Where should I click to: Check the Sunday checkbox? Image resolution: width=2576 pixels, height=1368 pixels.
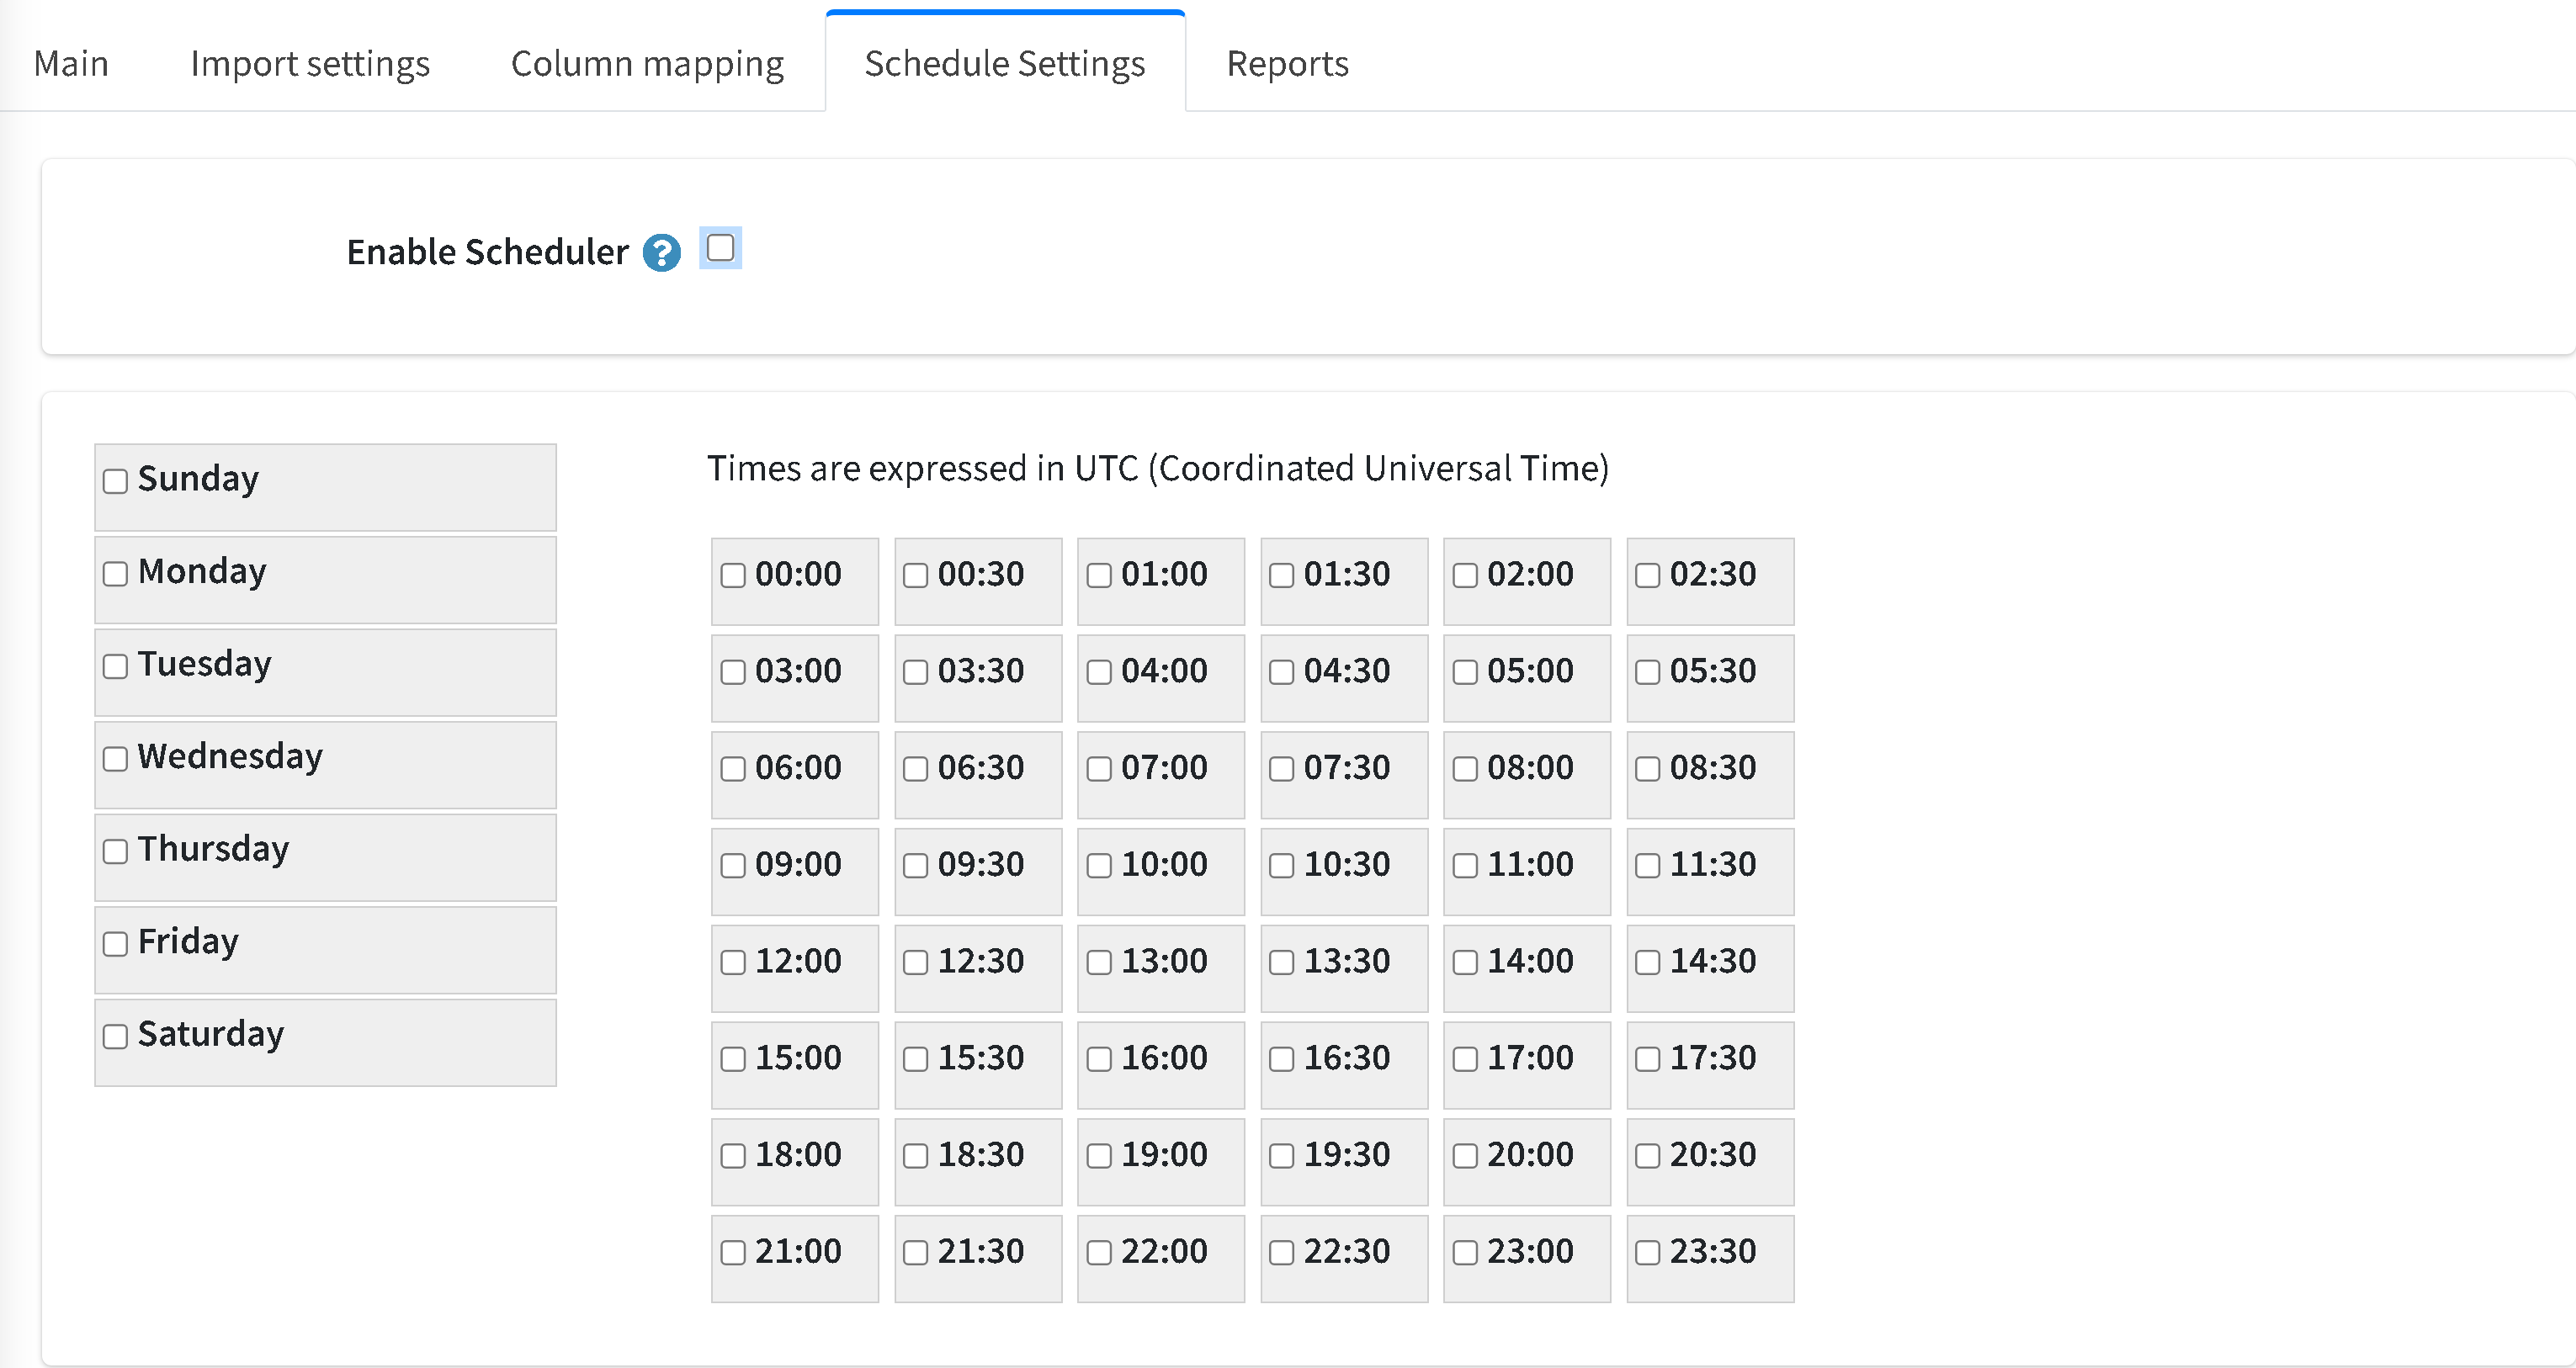tap(116, 481)
